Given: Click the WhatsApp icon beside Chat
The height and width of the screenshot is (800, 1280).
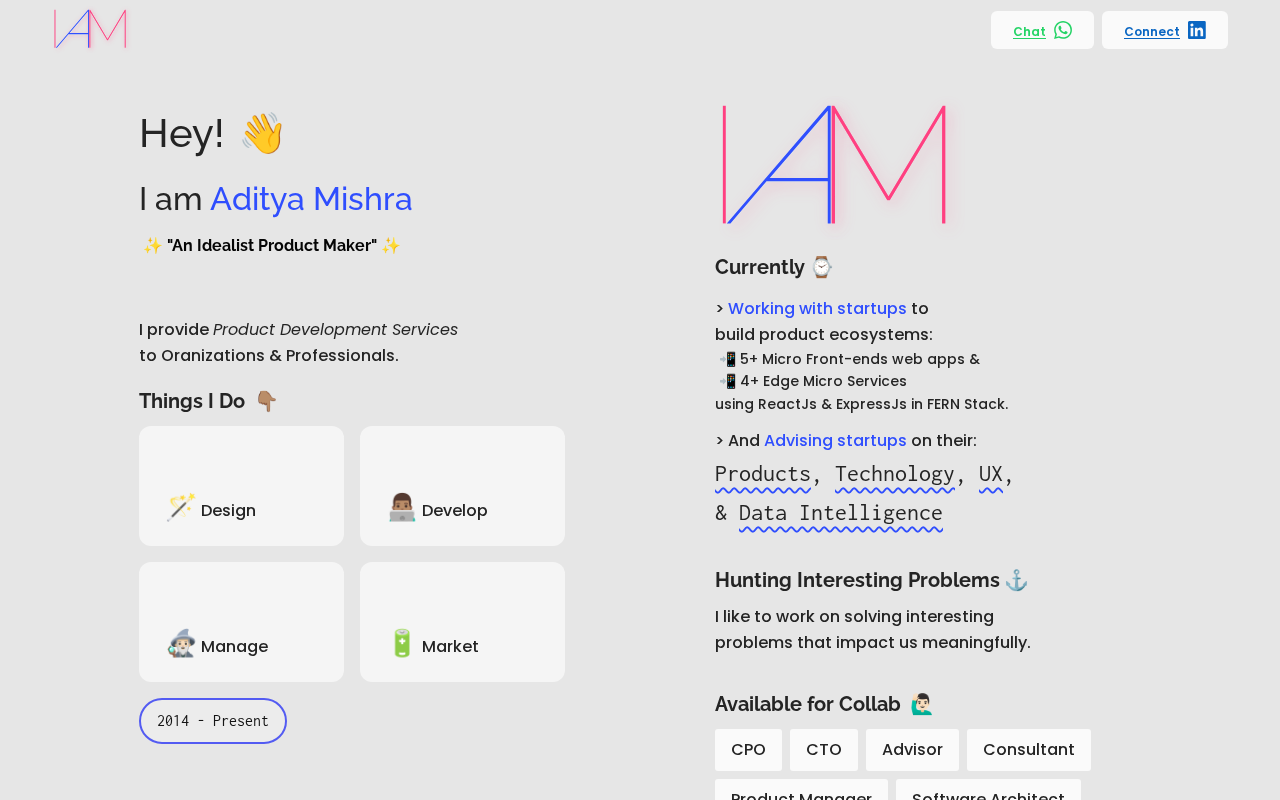Looking at the screenshot, I should click(x=1063, y=30).
